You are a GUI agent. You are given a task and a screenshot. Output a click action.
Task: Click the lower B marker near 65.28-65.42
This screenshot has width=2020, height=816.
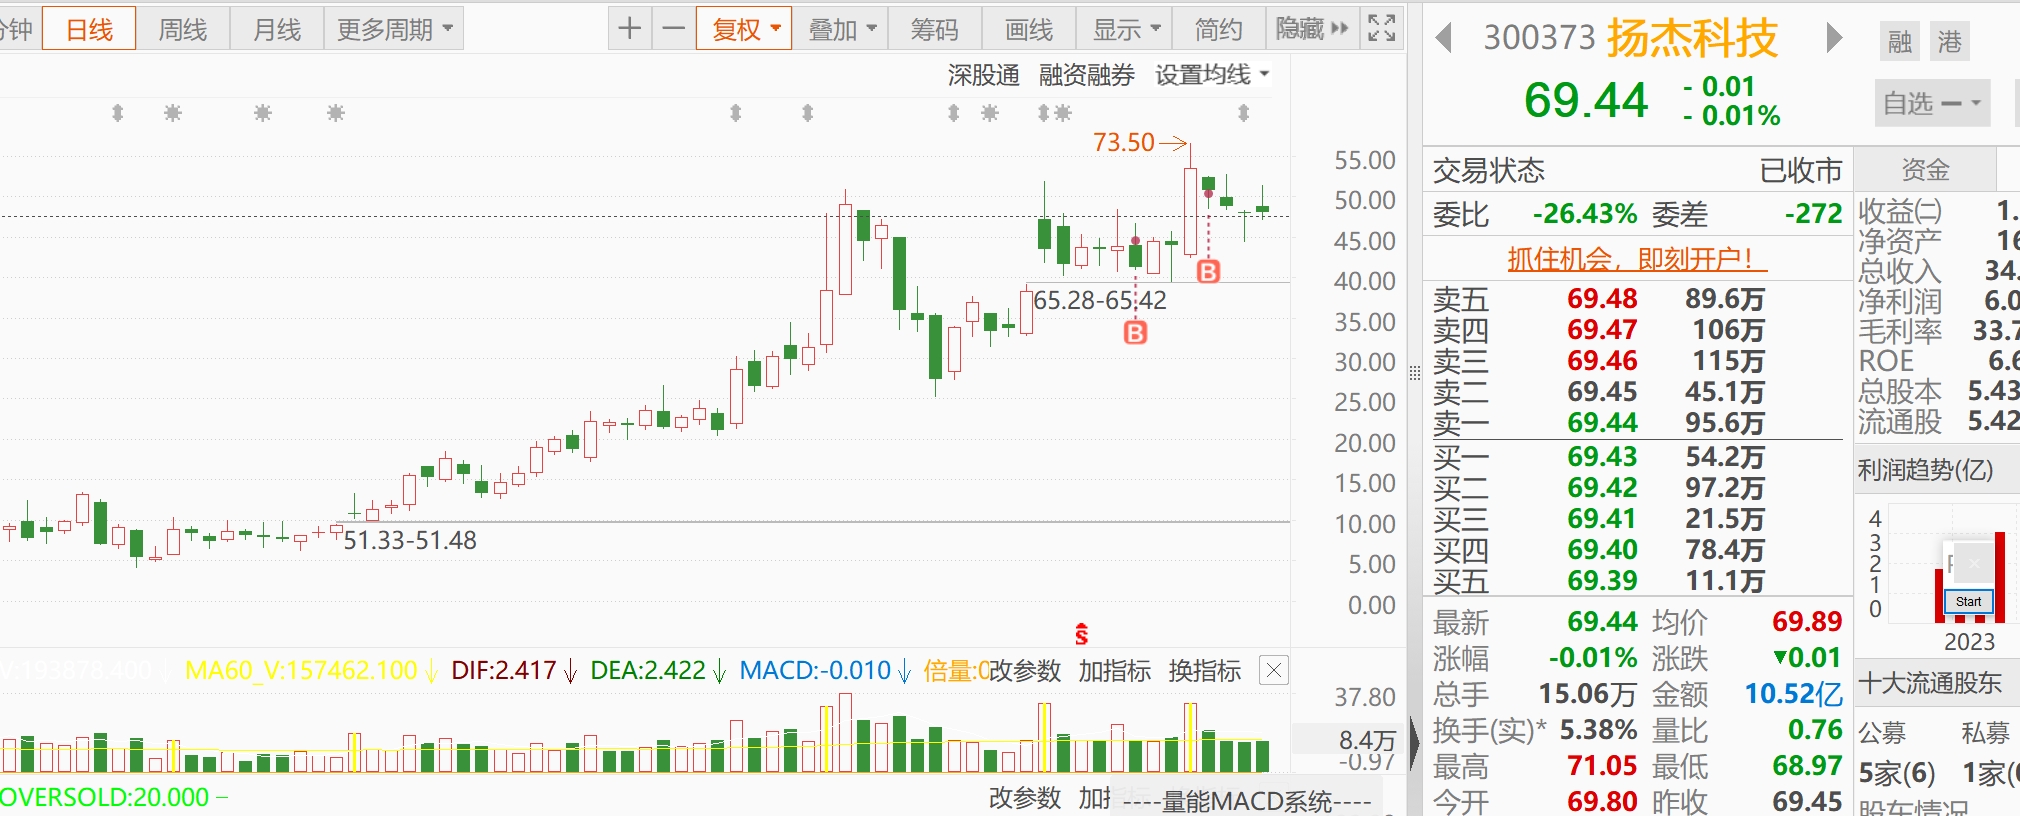[x=1135, y=332]
